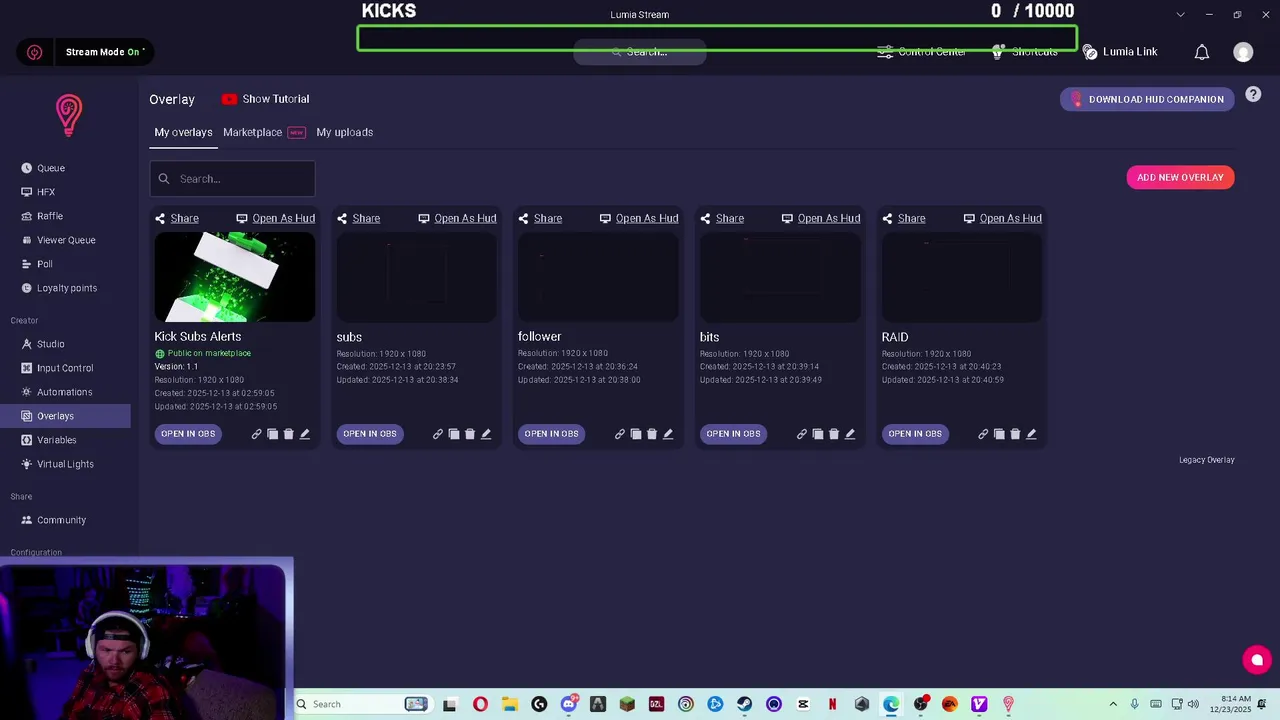1280x720 pixels.
Task: Copy link of subs overlay
Action: coord(438,434)
